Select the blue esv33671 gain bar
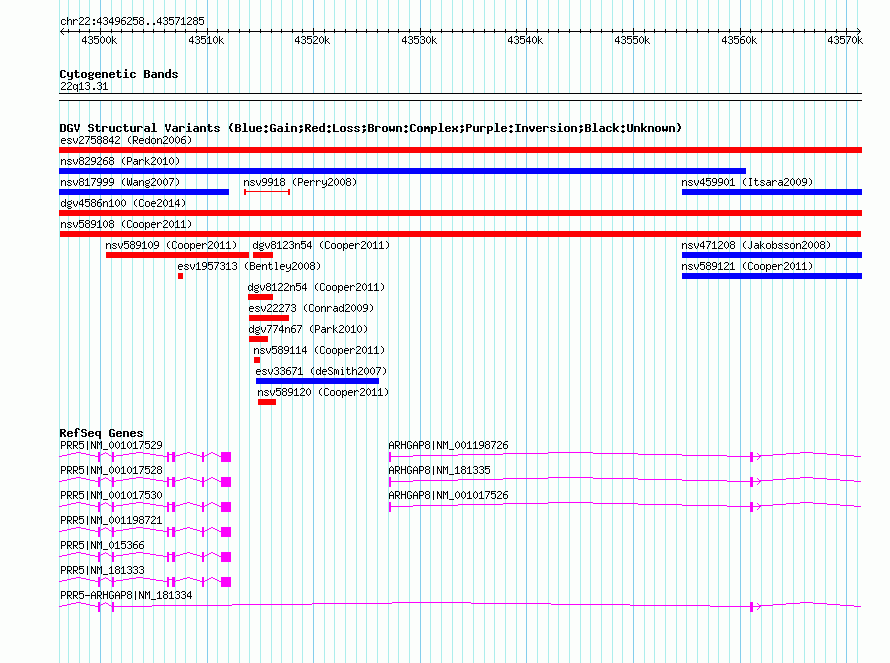 (x=317, y=381)
